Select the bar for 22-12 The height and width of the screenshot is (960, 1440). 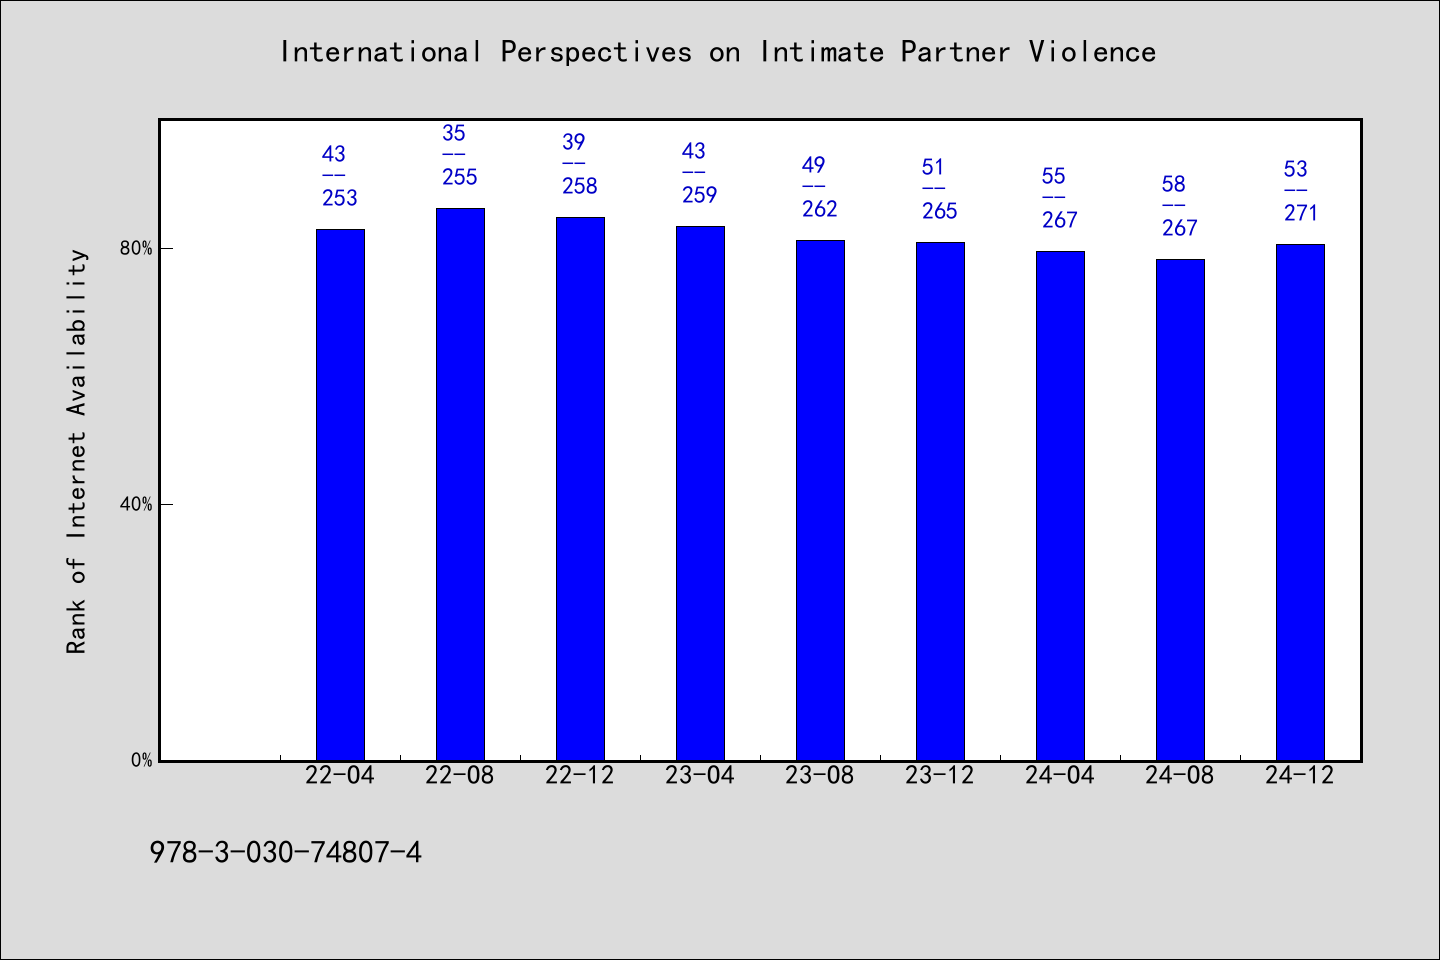tap(580, 489)
